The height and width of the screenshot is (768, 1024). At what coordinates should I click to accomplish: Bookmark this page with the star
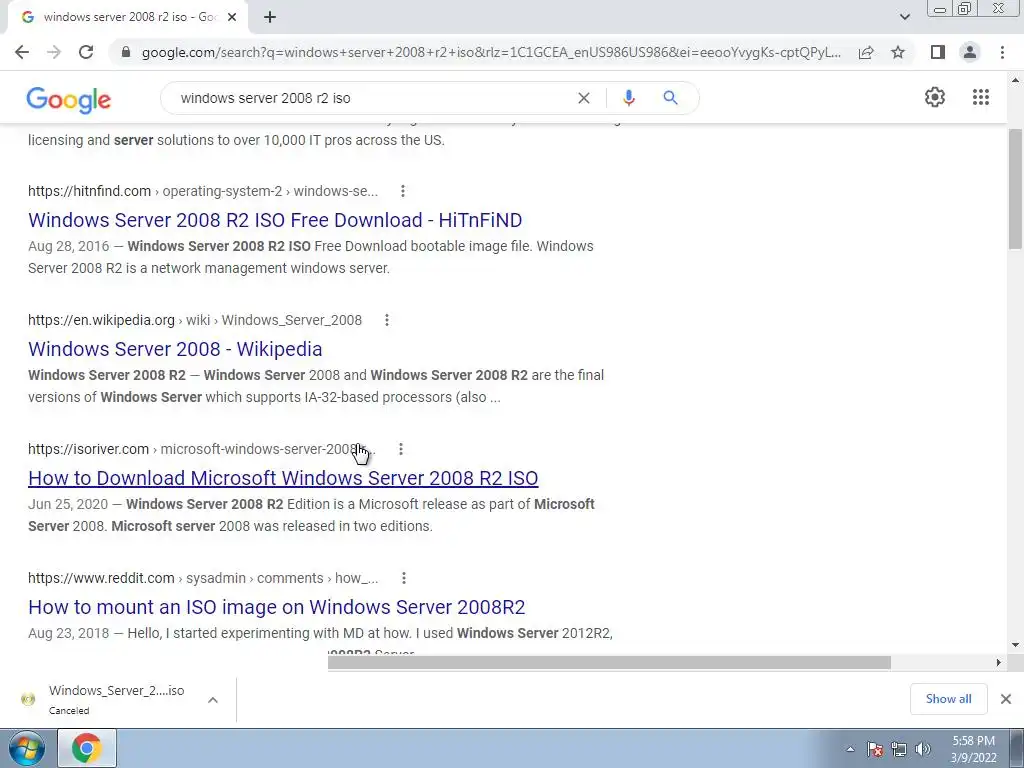pyautogui.click(x=898, y=52)
